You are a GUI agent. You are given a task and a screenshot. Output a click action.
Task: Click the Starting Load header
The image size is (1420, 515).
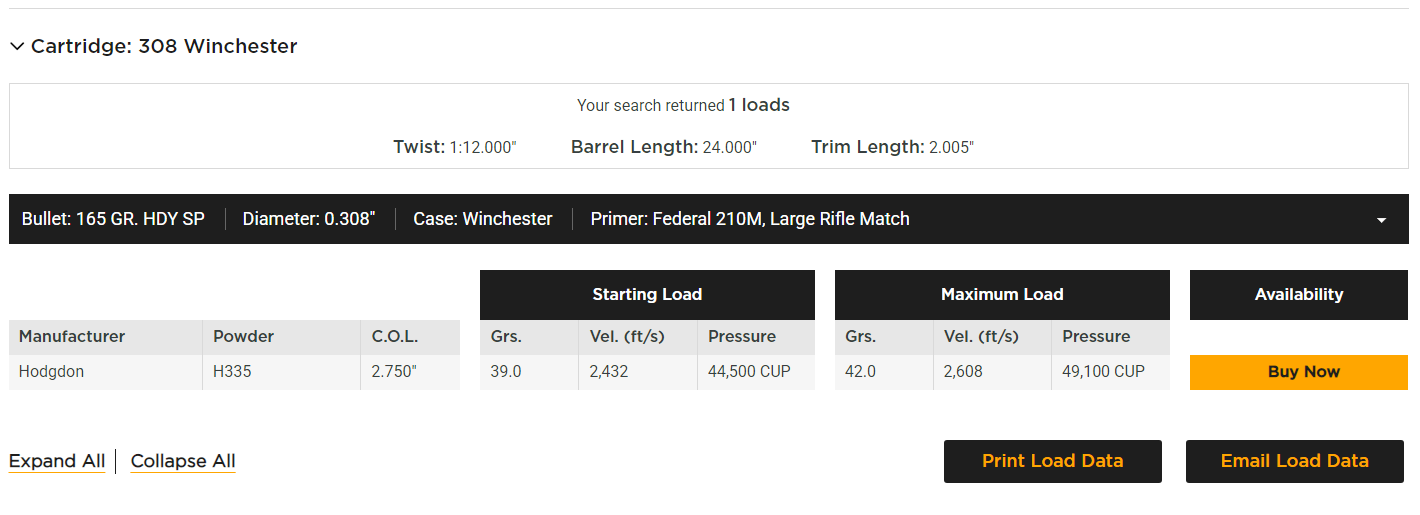point(647,295)
